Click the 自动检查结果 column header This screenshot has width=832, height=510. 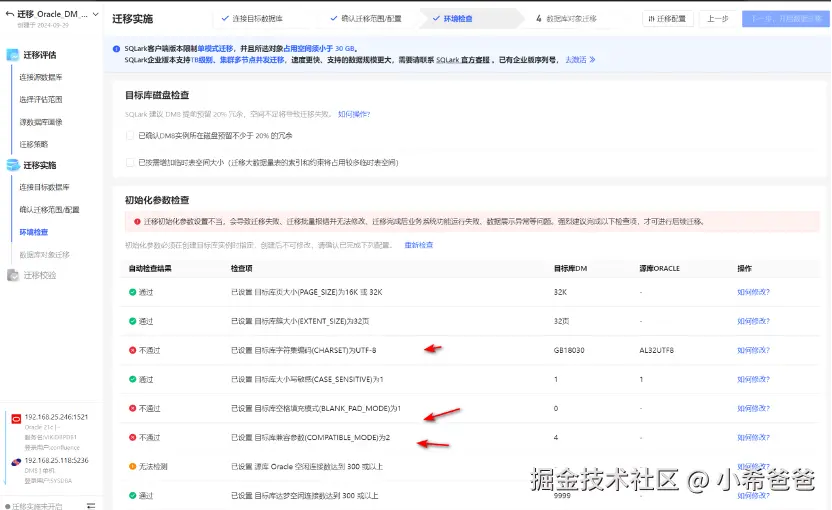pos(150,269)
